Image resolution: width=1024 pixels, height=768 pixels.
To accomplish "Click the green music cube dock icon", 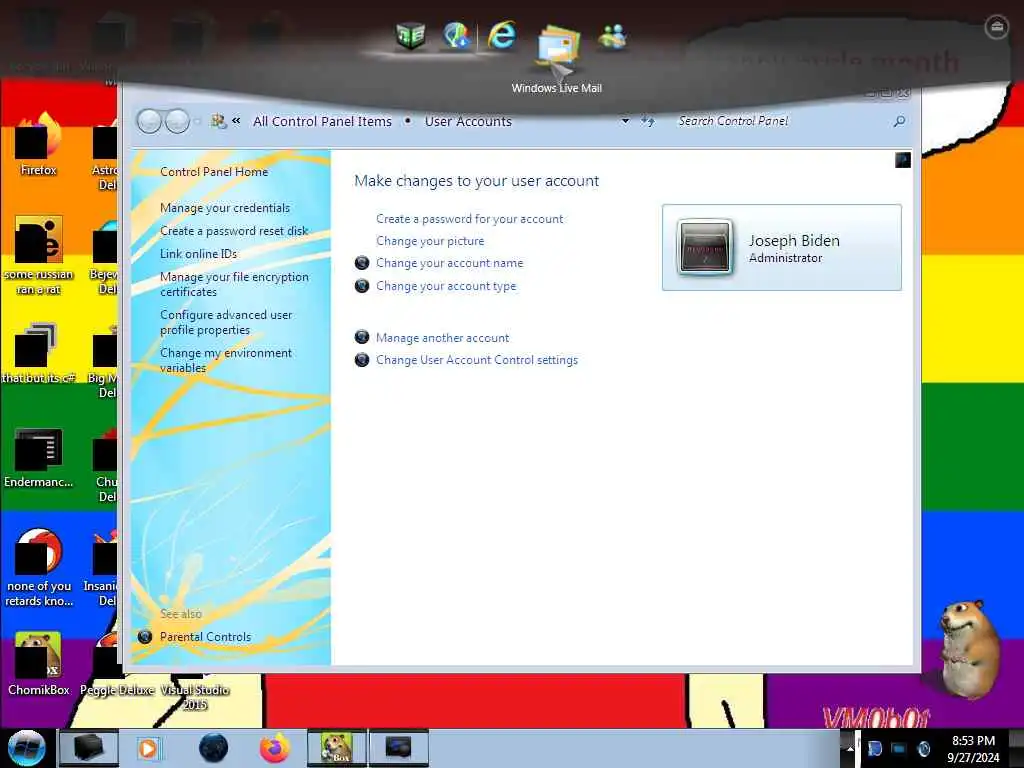I will tap(411, 35).
